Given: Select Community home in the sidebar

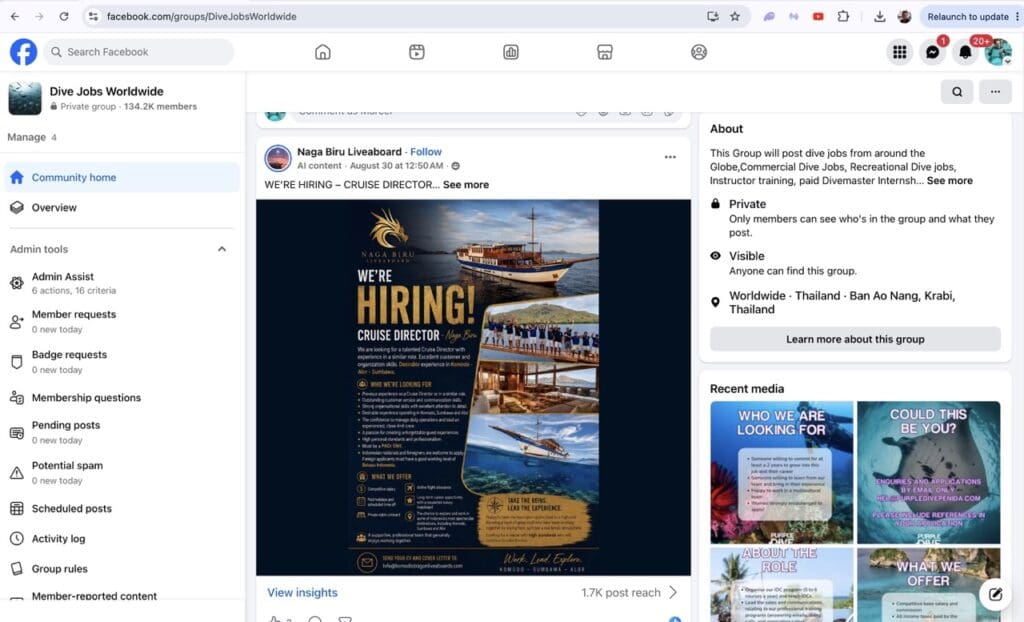Looking at the screenshot, I should pyautogui.click(x=122, y=178).
